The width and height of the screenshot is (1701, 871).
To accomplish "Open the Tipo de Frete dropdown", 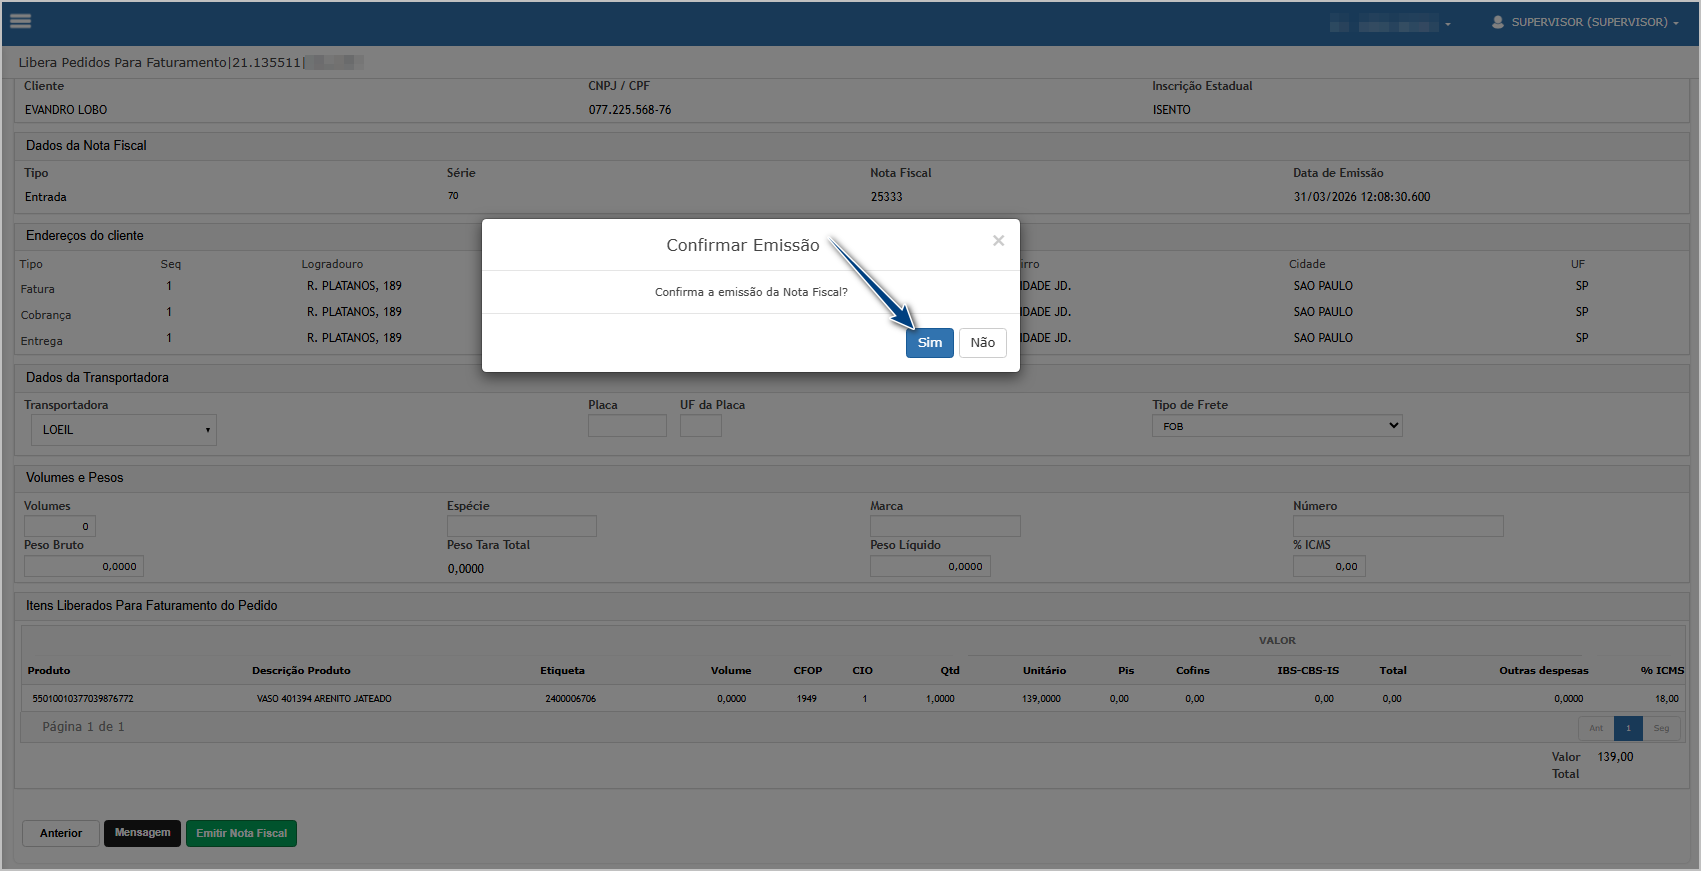I will 1276,426.
